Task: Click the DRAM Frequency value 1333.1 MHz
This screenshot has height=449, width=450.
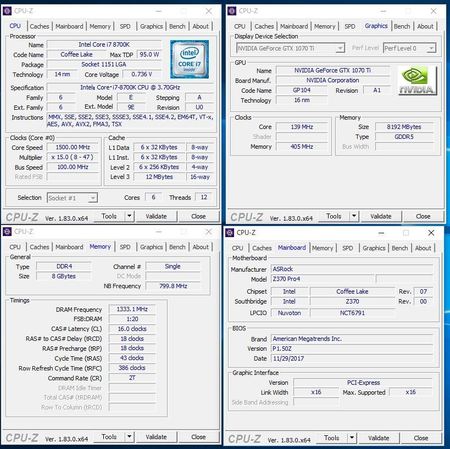Action: click(132, 309)
